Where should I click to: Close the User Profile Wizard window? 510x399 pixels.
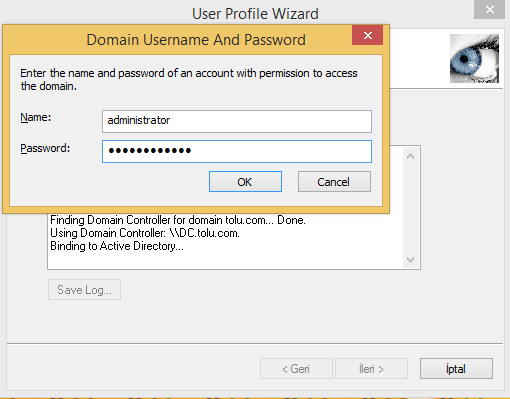489,10
